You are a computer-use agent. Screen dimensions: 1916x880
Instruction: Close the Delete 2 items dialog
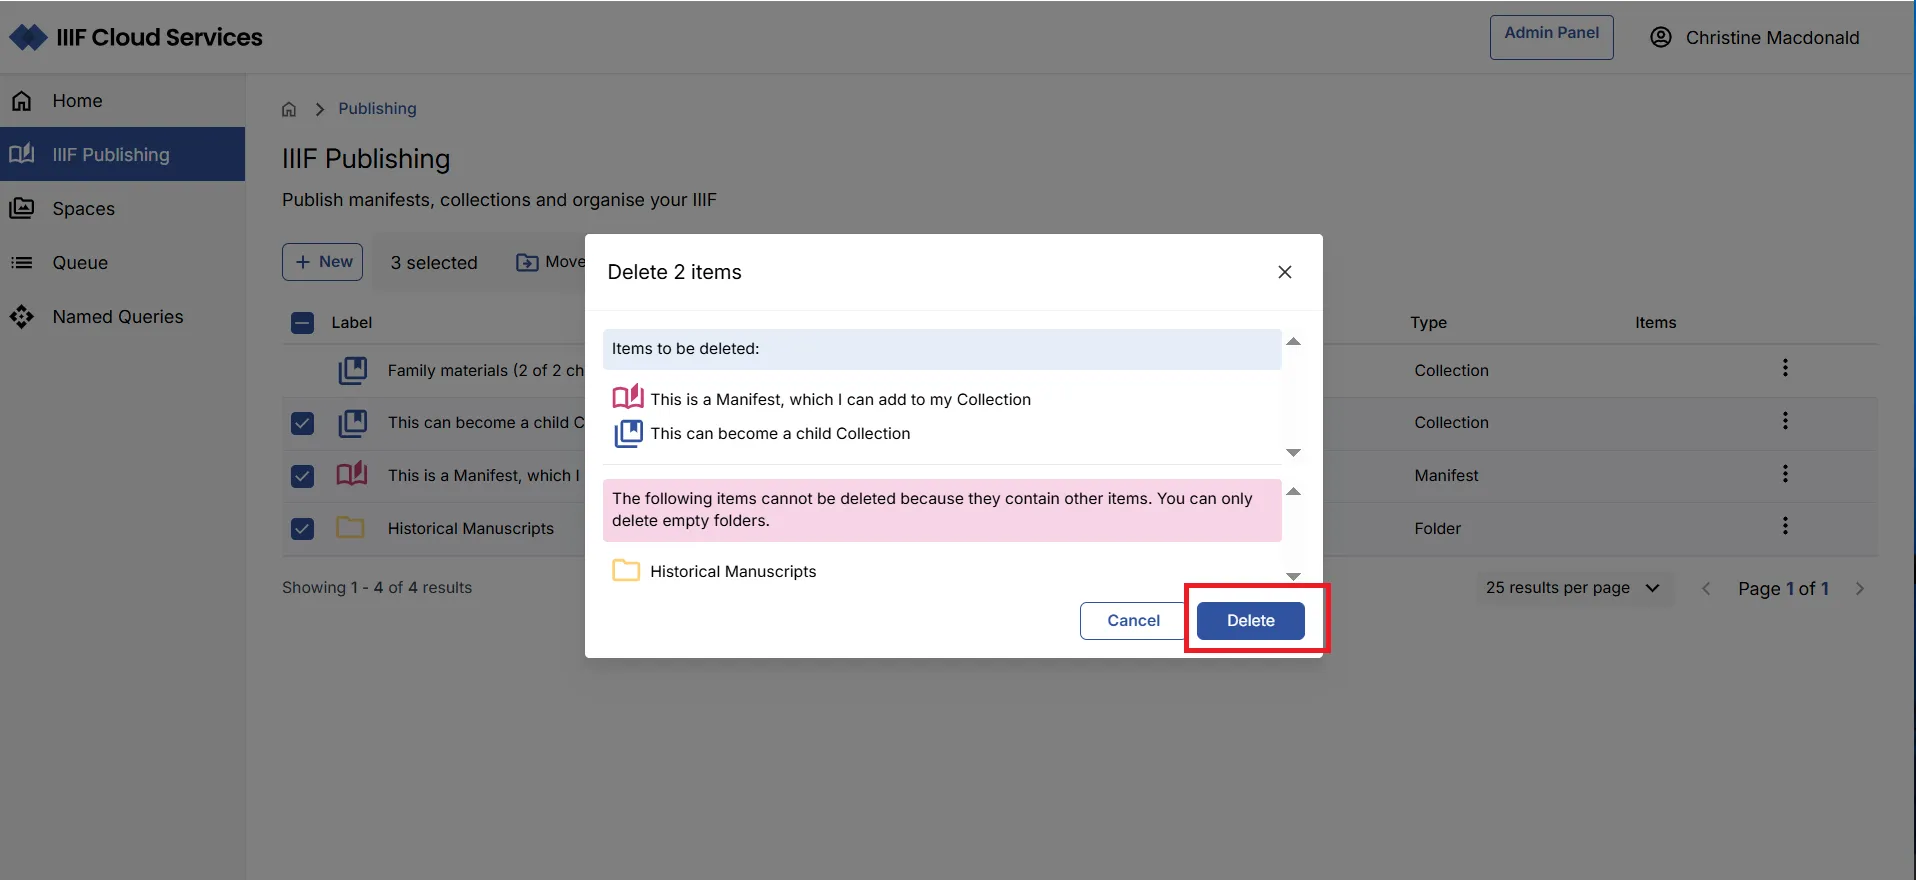[1285, 272]
